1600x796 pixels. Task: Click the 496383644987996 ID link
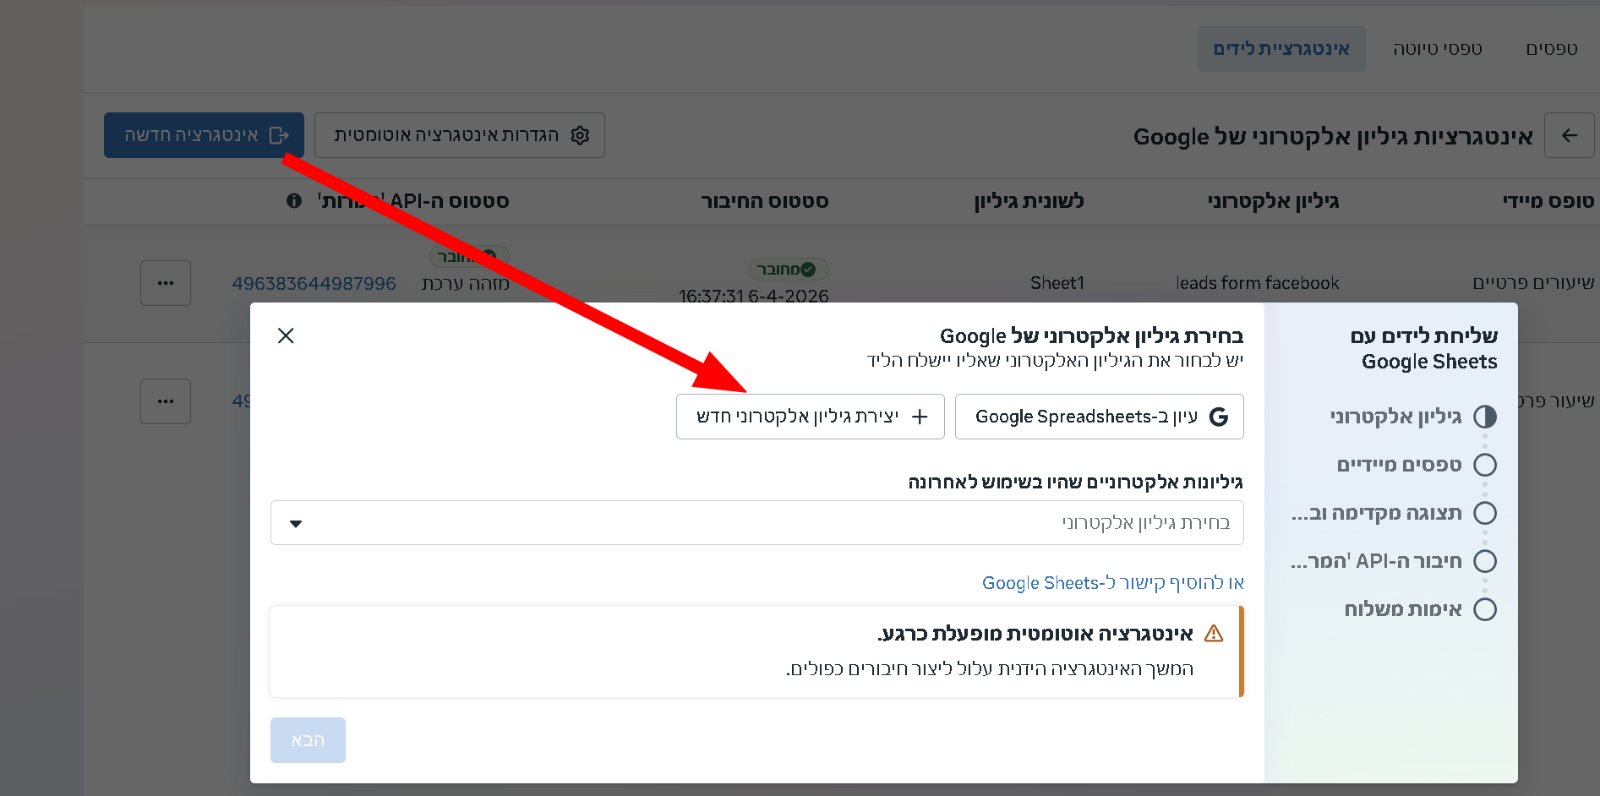[x=314, y=284]
